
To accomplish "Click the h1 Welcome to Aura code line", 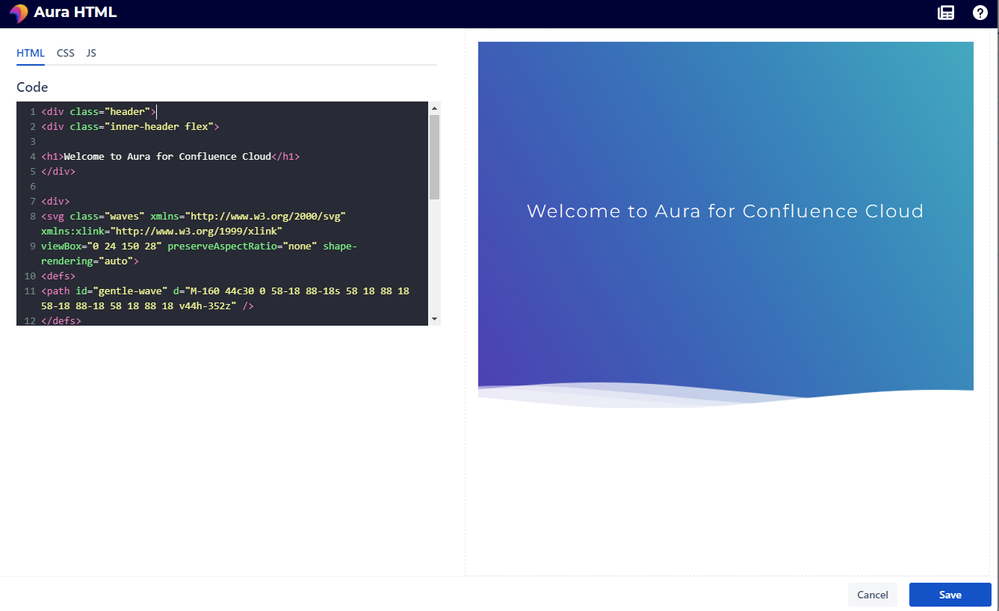I will (x=170, y=157).
